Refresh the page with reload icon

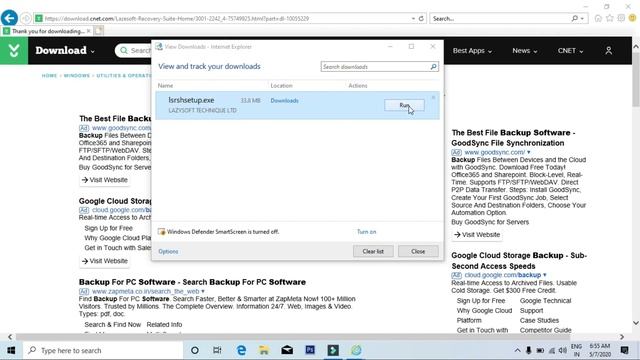click(421, 18)
